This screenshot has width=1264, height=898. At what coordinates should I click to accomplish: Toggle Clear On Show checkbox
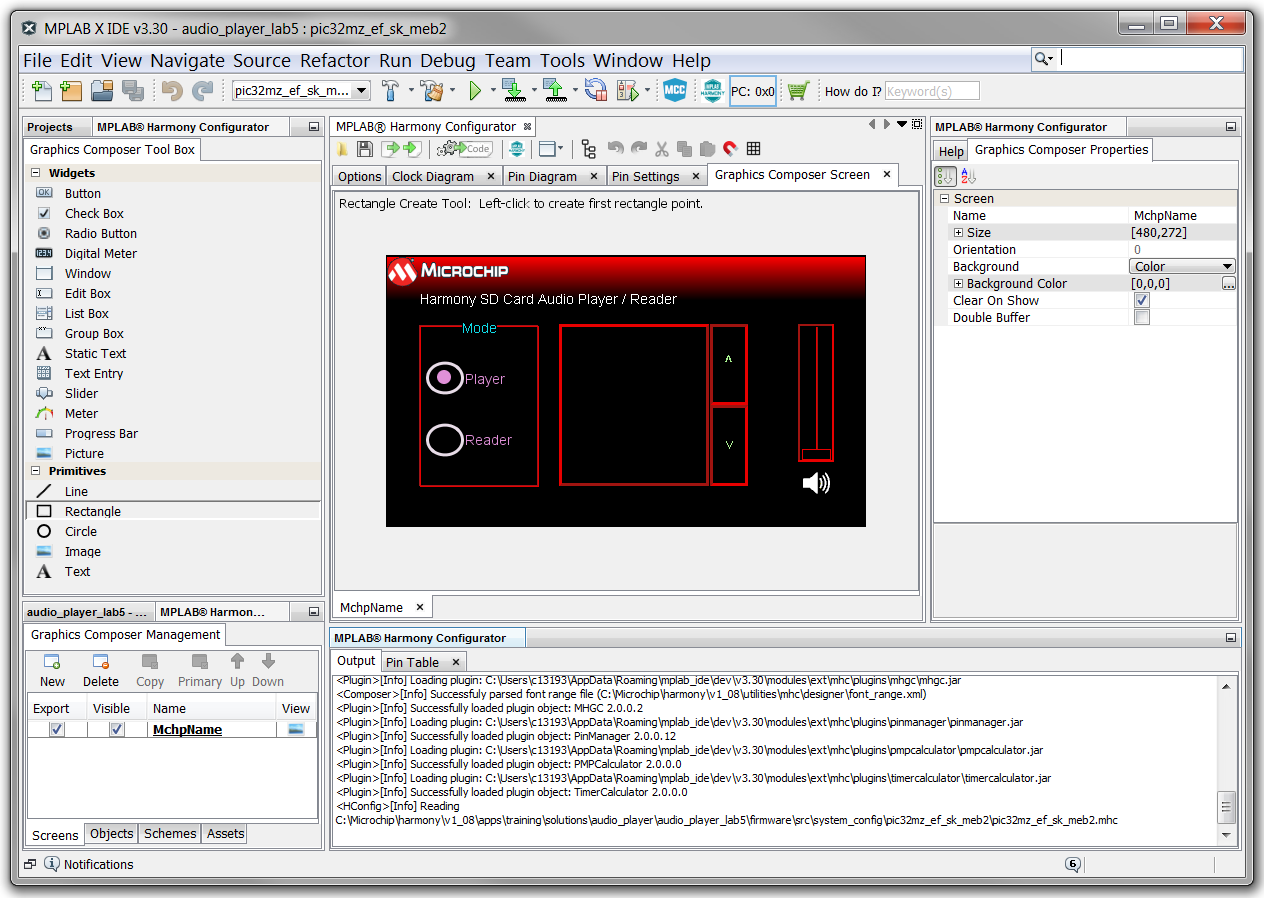pyautogui.click(x=1142, y=301)
